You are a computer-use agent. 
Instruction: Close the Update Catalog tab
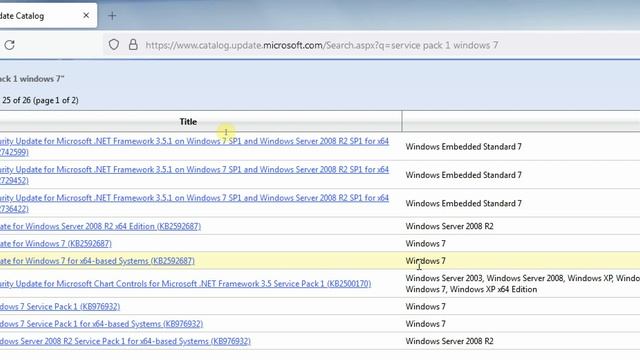coord(86,16)
